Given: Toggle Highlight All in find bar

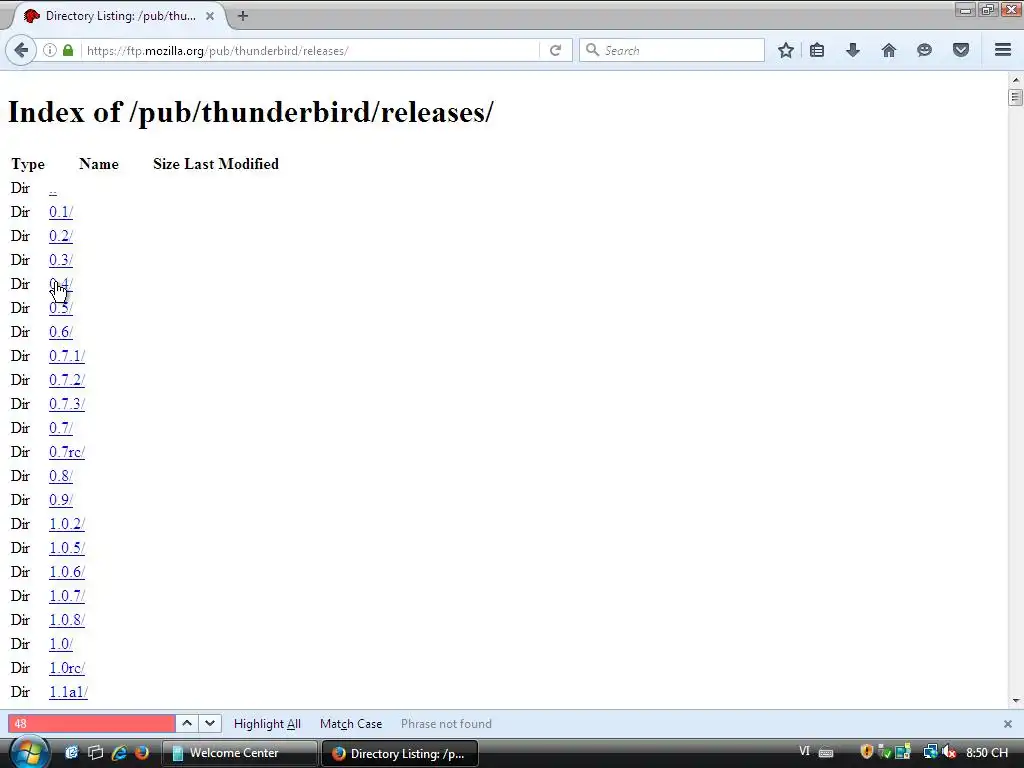Looking at the screenshot, I should 267,724.
